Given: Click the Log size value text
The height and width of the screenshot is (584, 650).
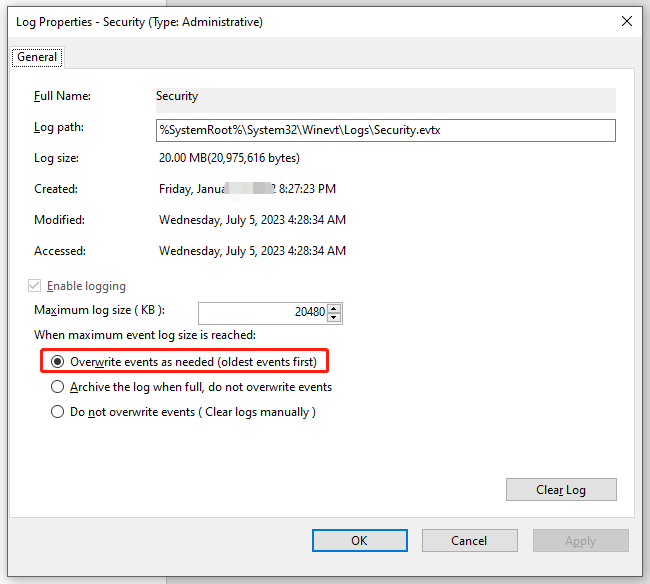Looking at the screenshot, I should coord(229,158).
